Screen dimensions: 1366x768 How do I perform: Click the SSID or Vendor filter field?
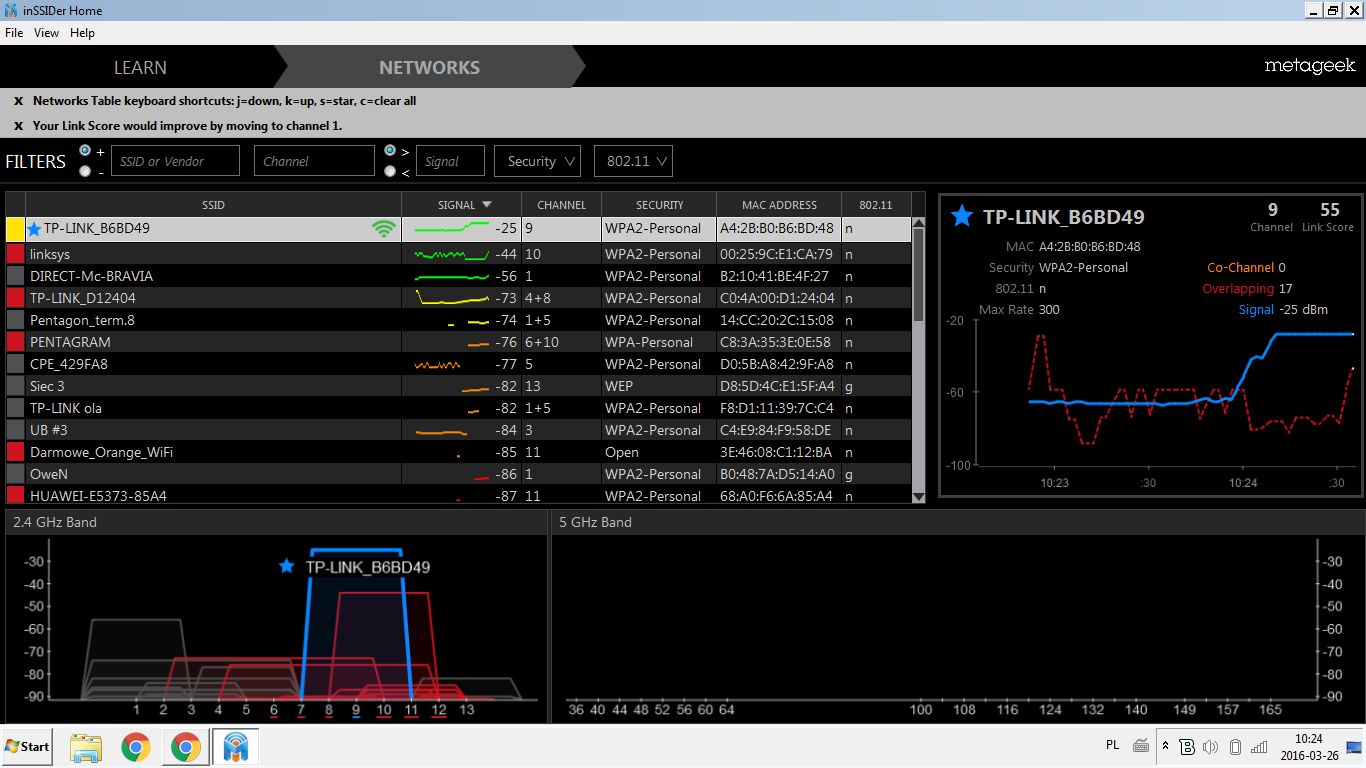tap(175, 161)
